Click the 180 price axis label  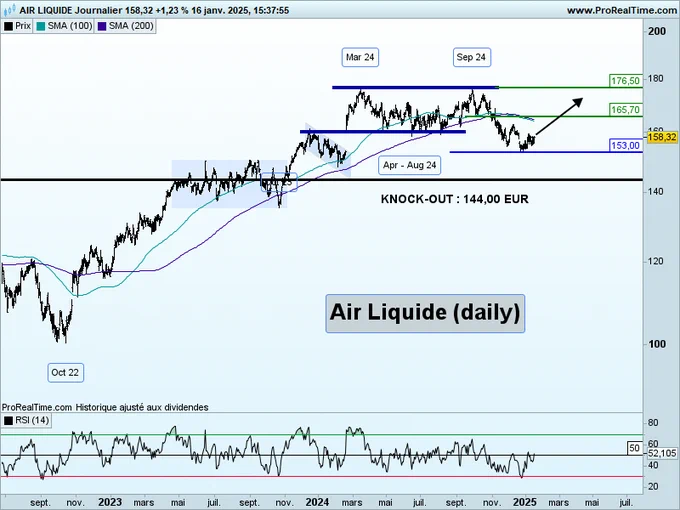point(655,78)
